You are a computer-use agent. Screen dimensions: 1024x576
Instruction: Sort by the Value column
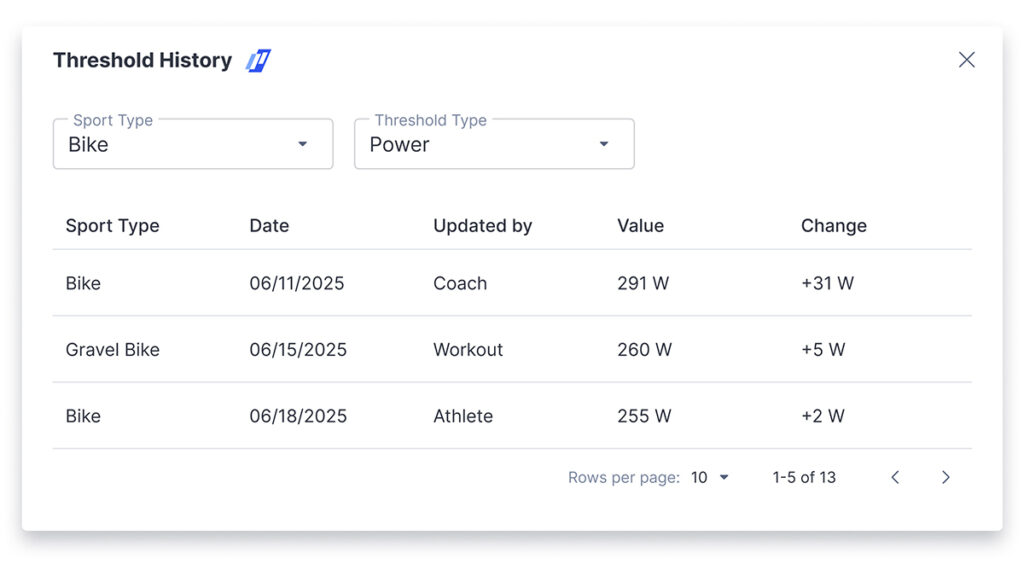click(x=640, y=226)
